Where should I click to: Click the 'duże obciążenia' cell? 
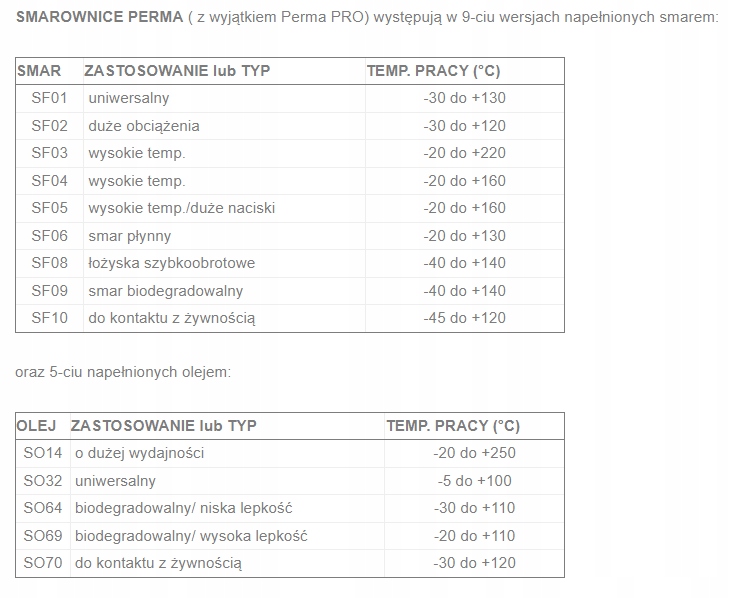pos(143,126)
